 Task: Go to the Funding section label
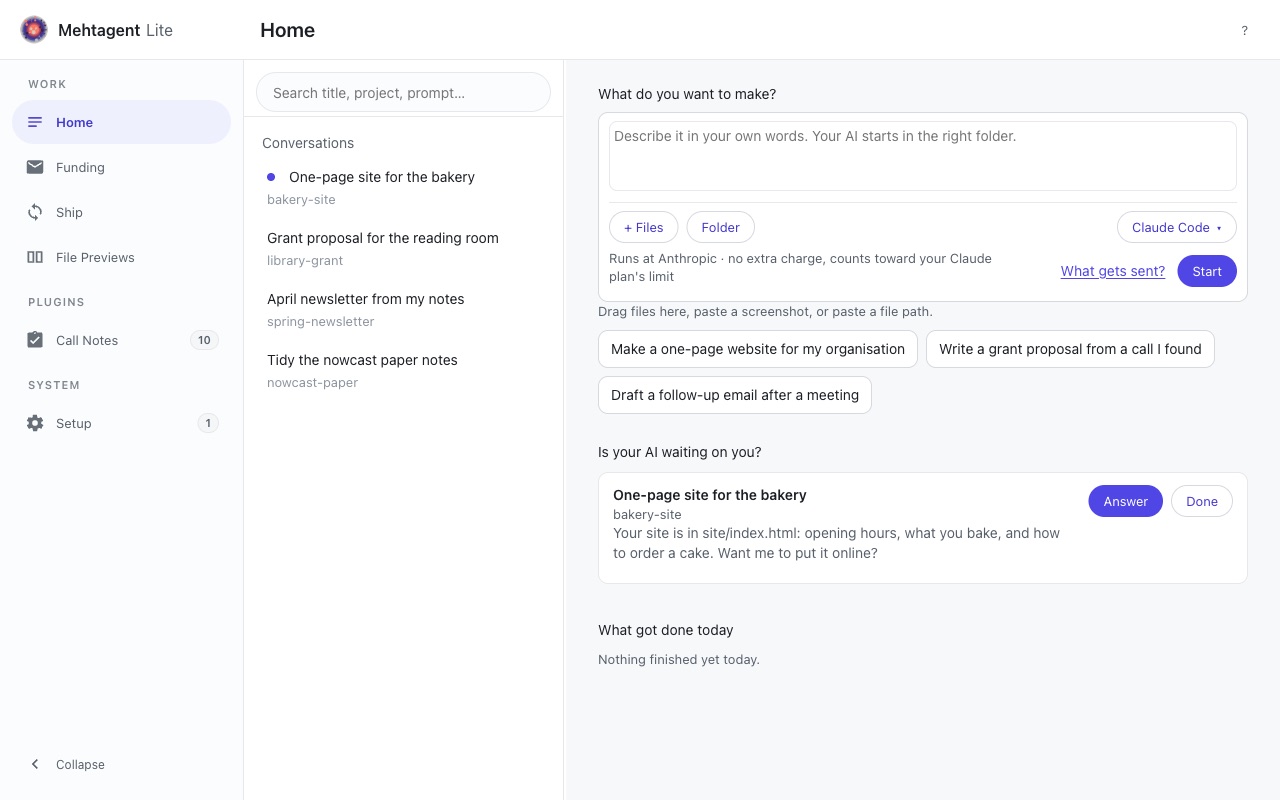point(80,167)
